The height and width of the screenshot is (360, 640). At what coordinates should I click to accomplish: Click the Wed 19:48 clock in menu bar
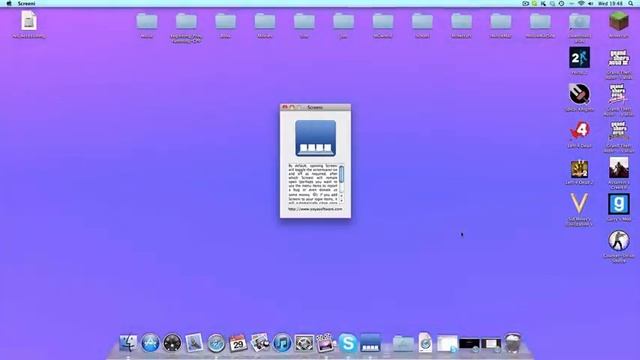click(610, 3)
